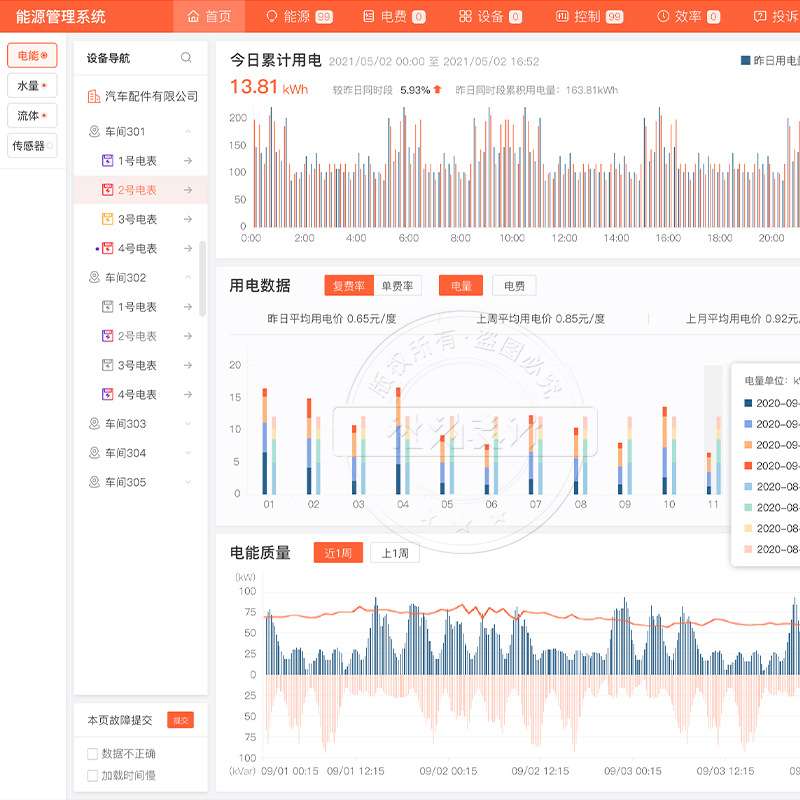Open the 控制 menu
Viewport: 800px width, 800px height.
(x=589, y=16)
